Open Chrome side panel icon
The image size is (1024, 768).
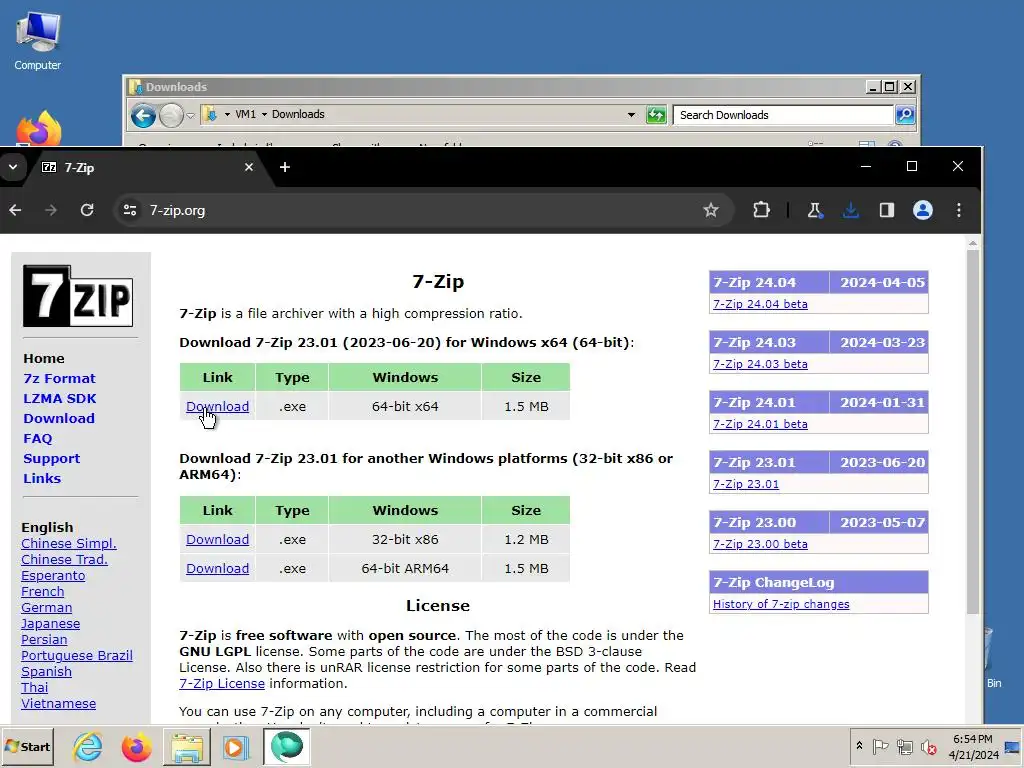[886, 210]
